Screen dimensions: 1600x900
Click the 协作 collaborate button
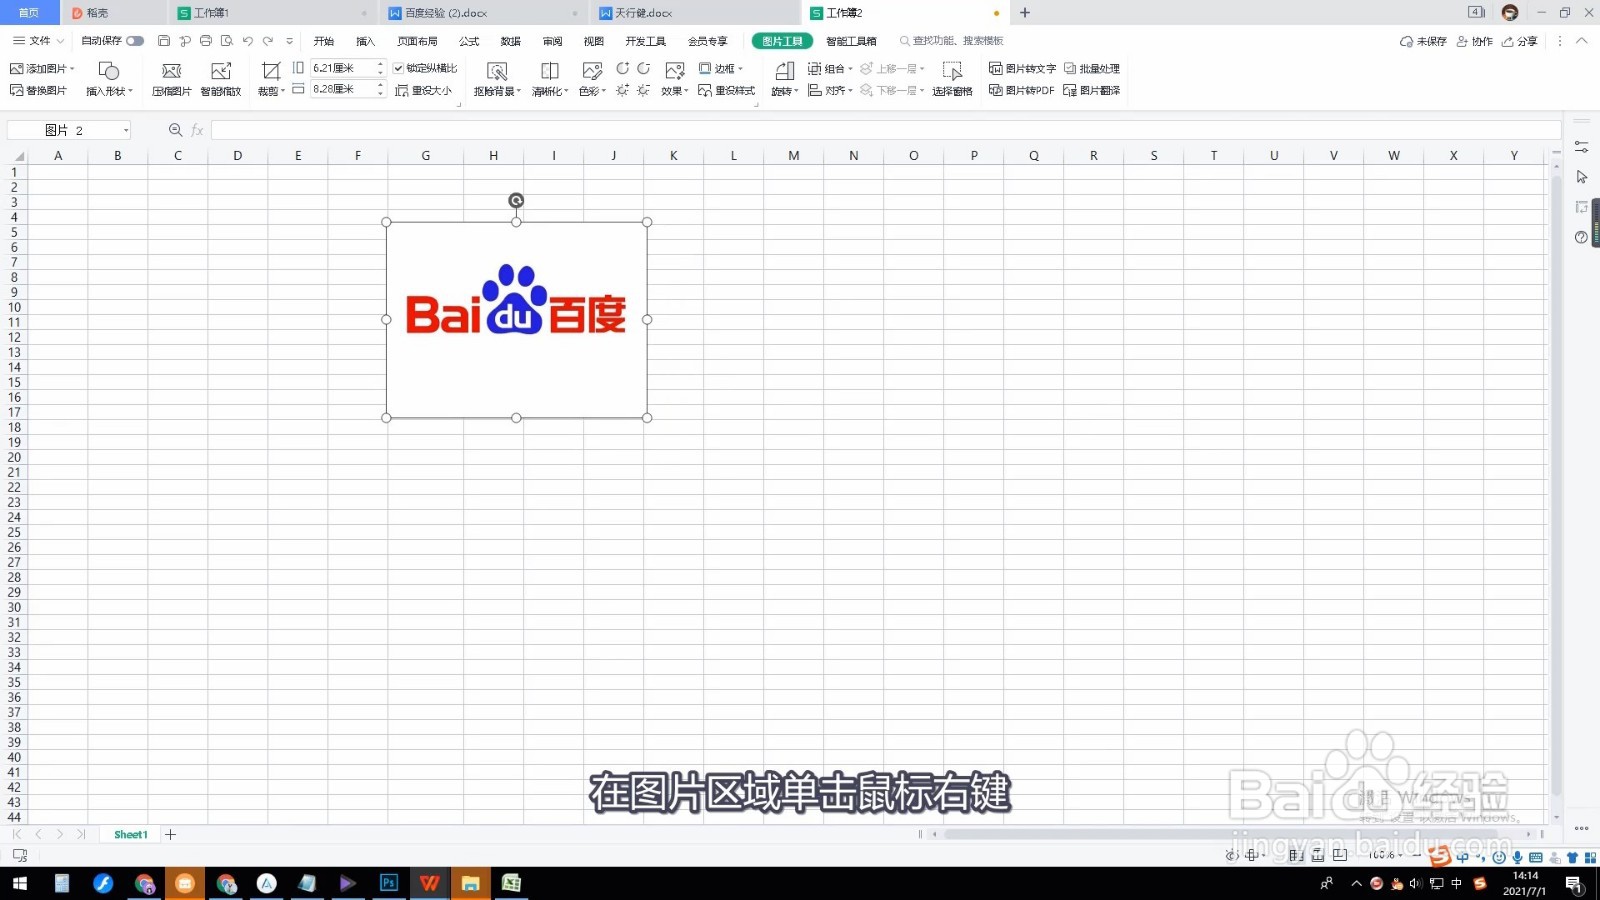pos(1474,41)
